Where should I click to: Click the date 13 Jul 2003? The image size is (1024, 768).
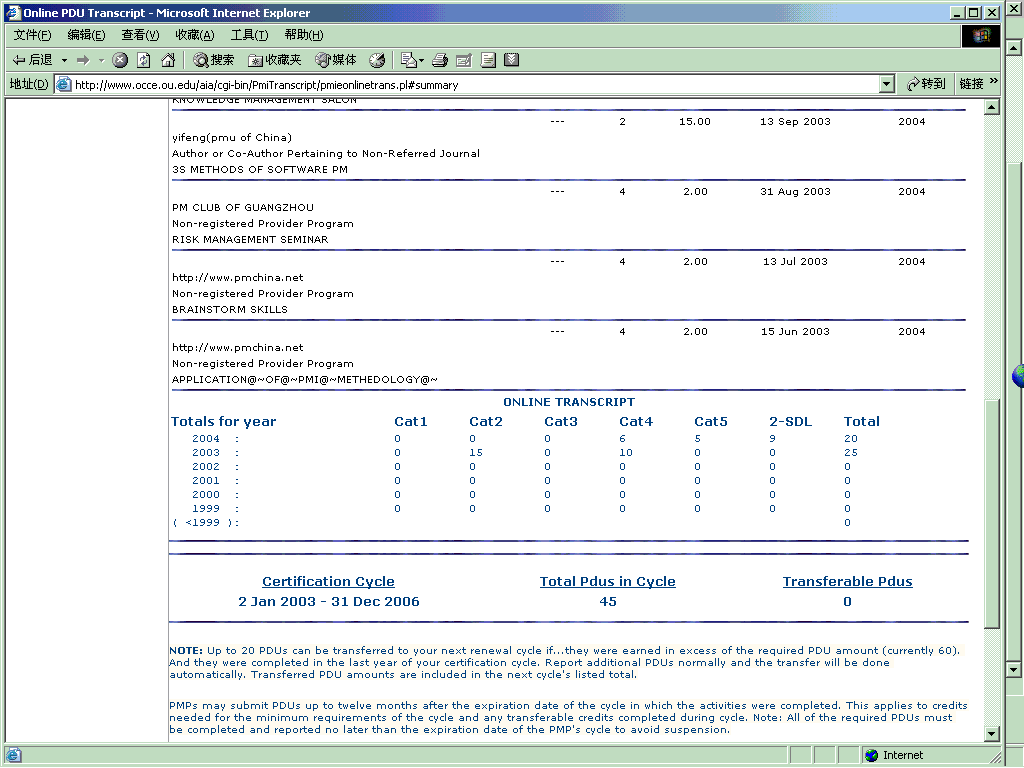[795, 261]
